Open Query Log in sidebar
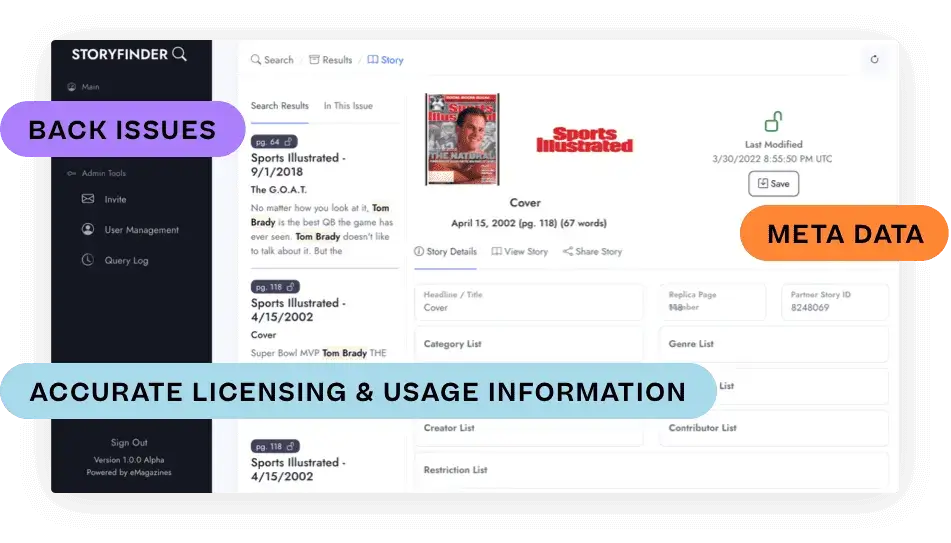This screenshot has height=543, width=951. (x=126, y=260)
